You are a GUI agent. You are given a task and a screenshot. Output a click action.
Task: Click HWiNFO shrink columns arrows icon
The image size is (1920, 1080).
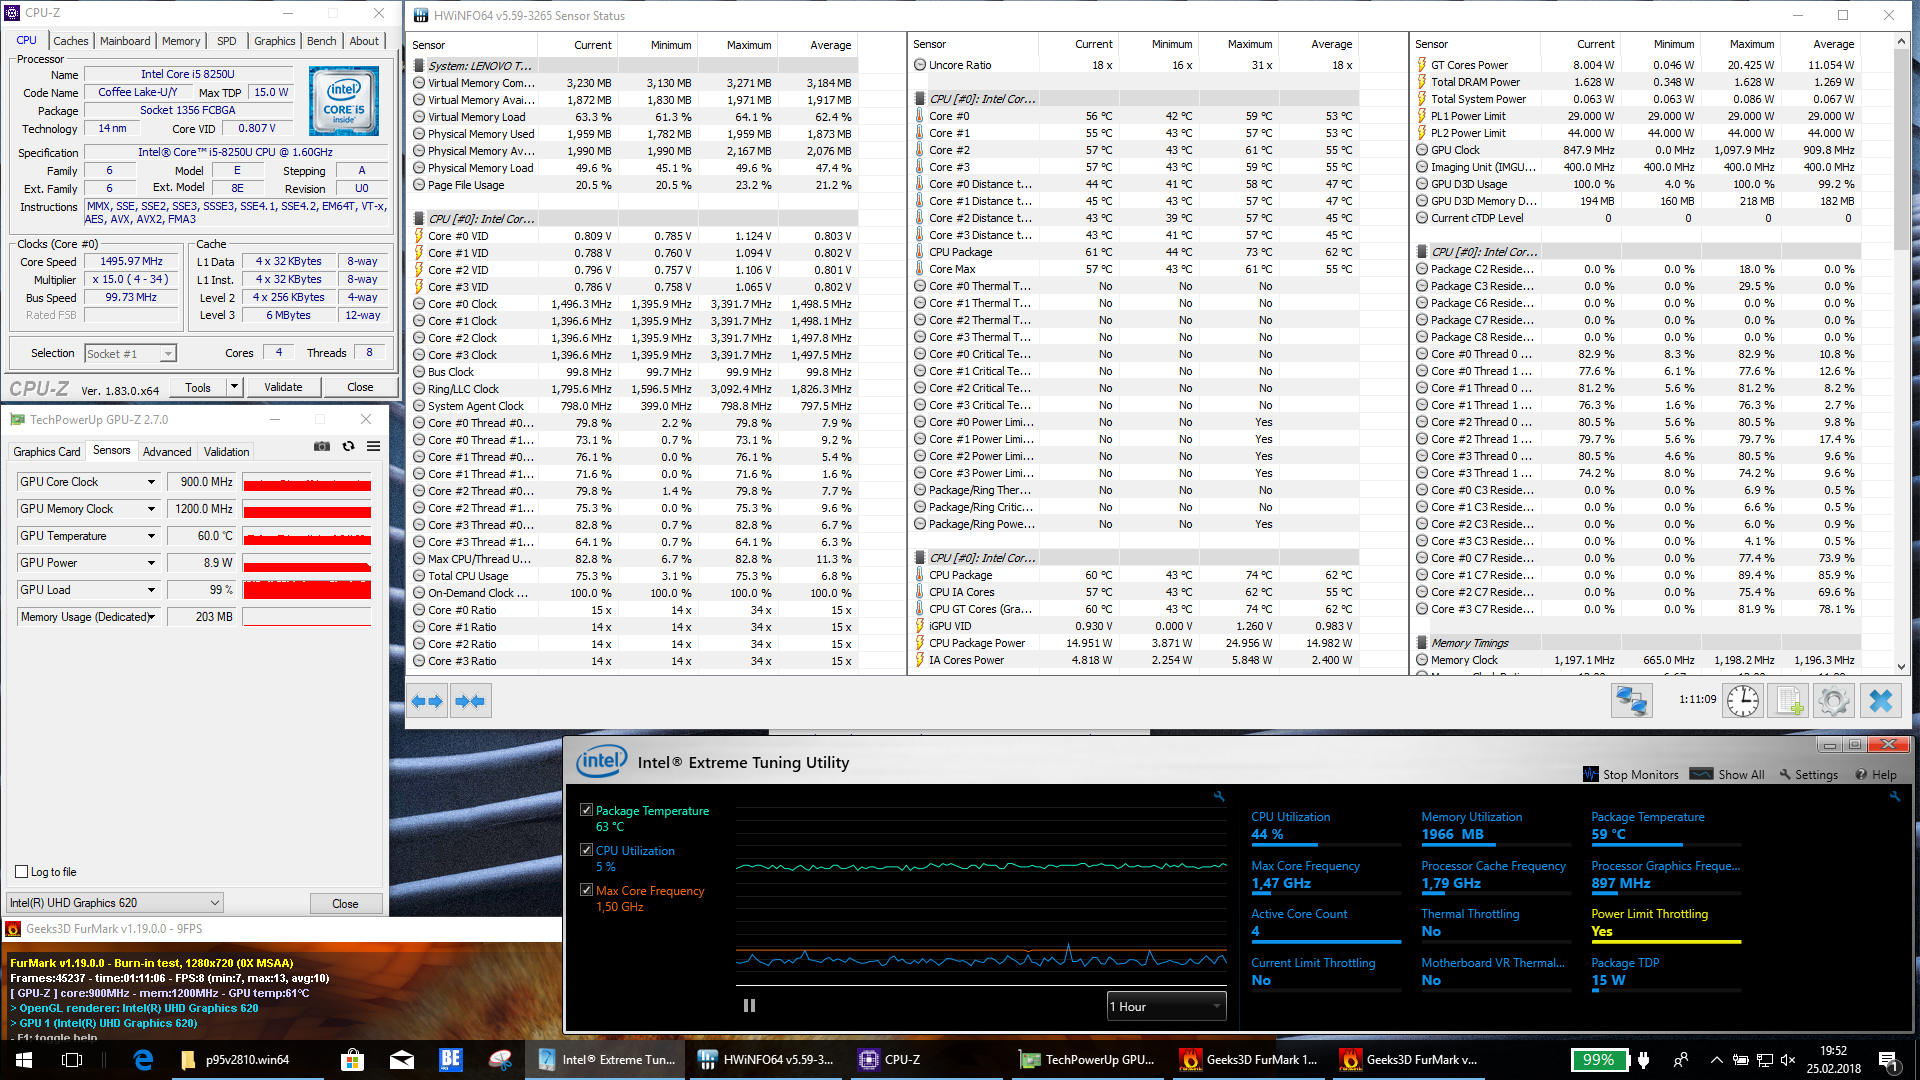[x=471, y=701]
